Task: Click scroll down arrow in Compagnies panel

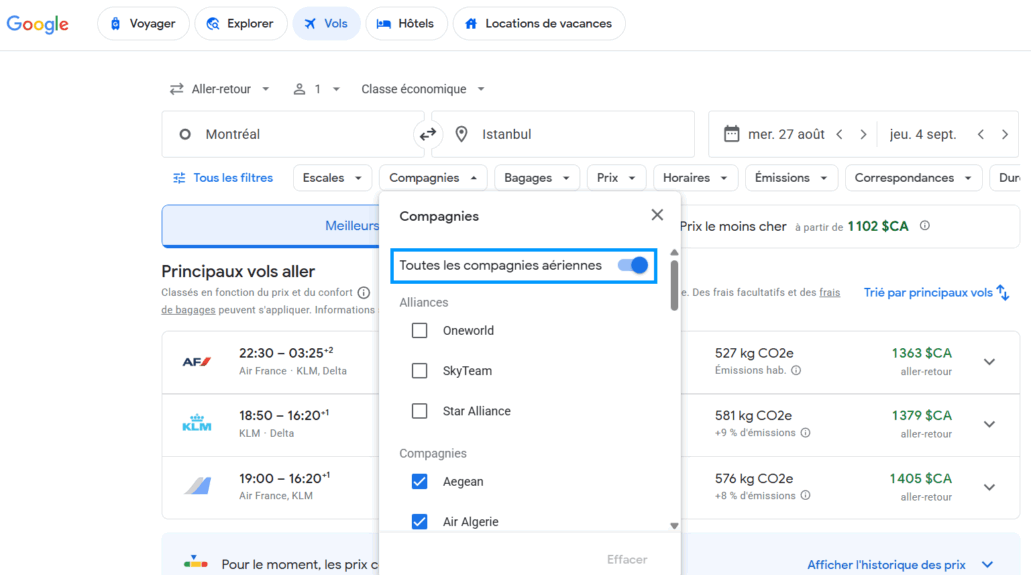Action: [674, 526]
